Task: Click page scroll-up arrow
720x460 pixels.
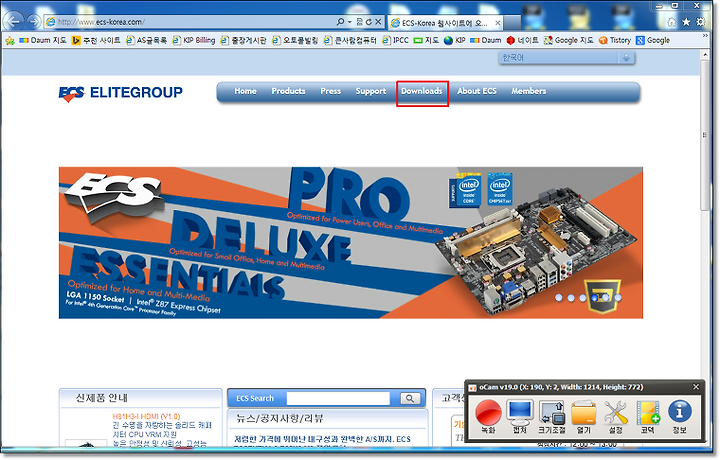Action: pyautogui.click(x=705, y=55)
